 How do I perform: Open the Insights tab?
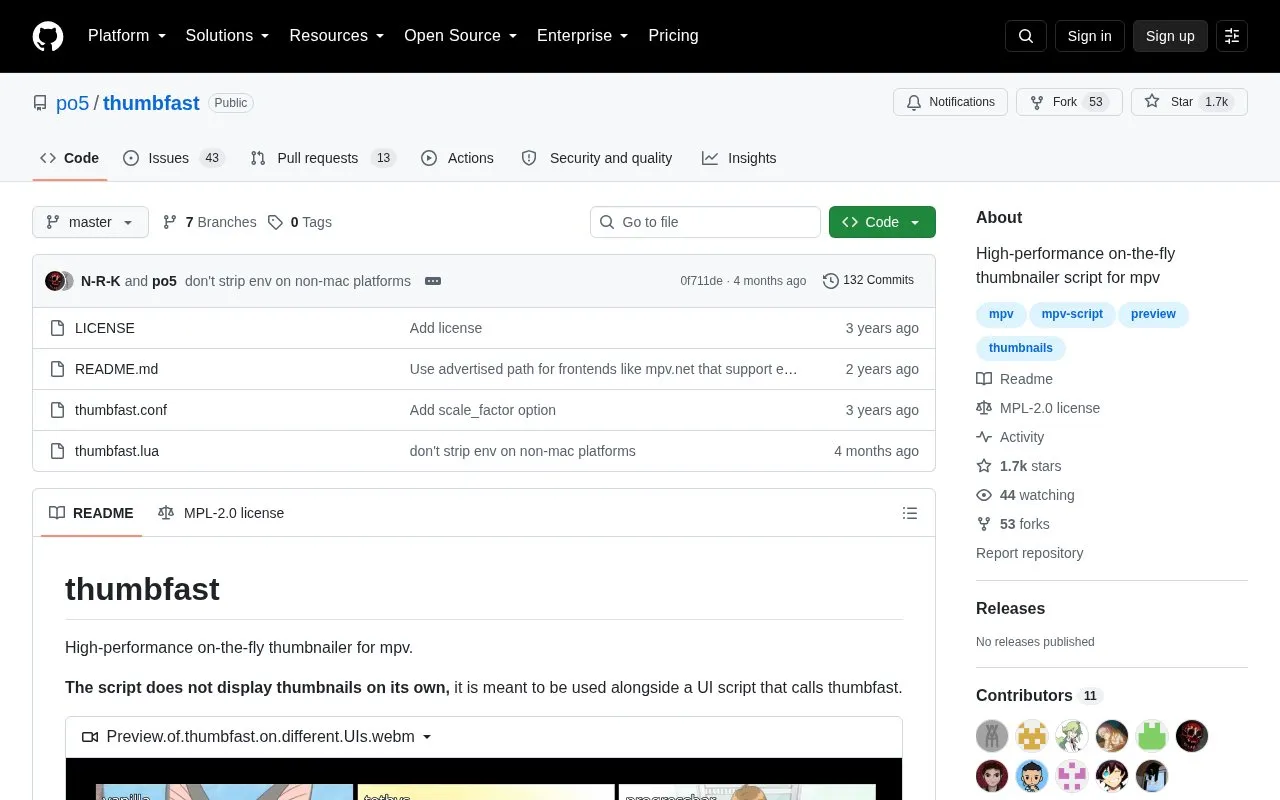[x=739, y=158]
